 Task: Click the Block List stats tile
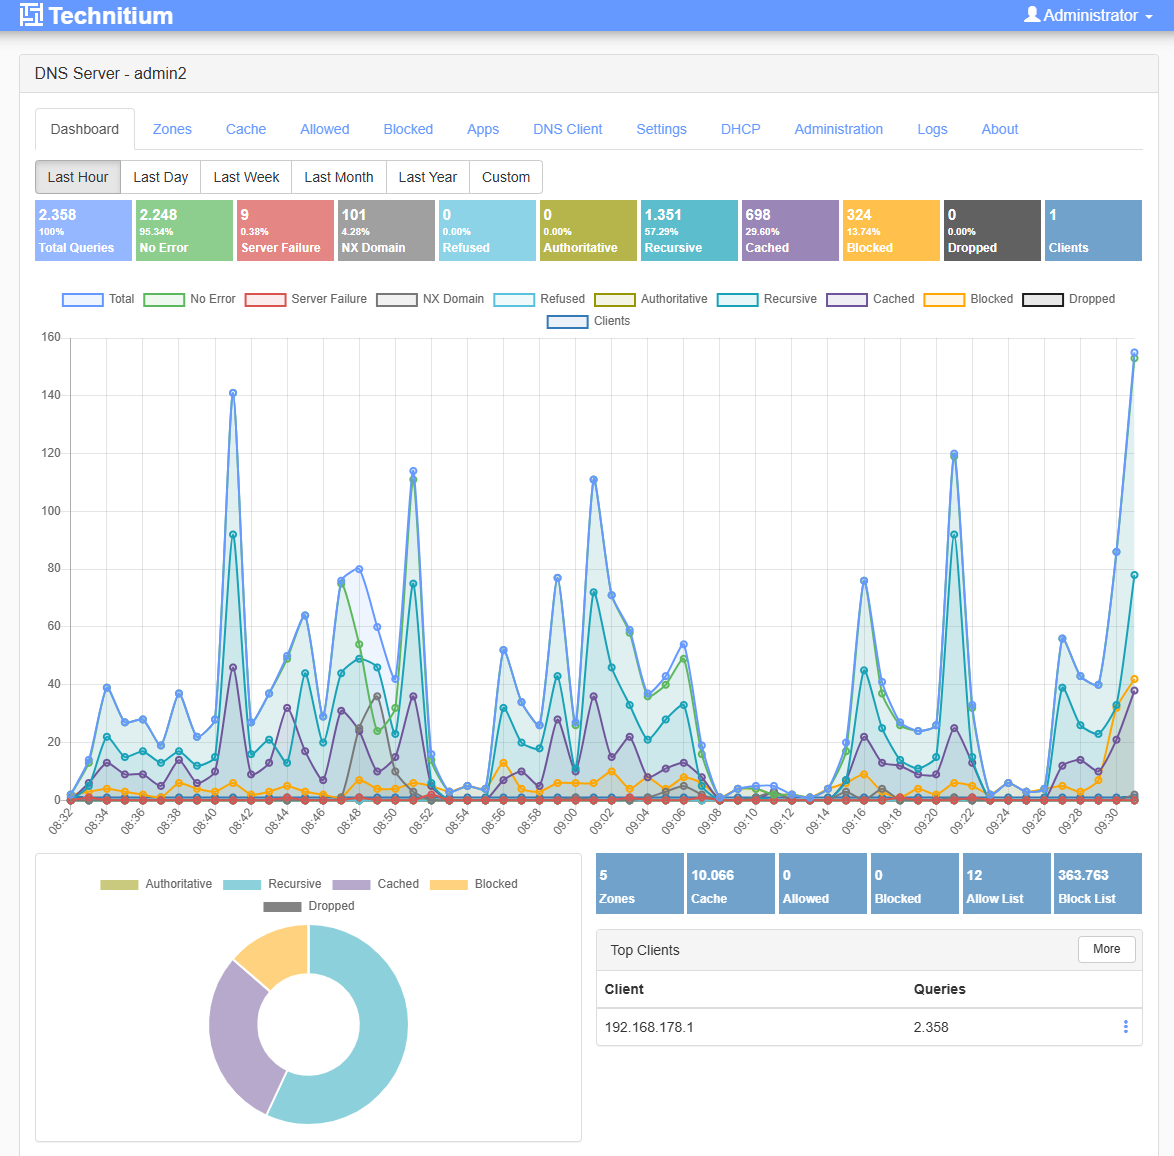(1097, 884)
